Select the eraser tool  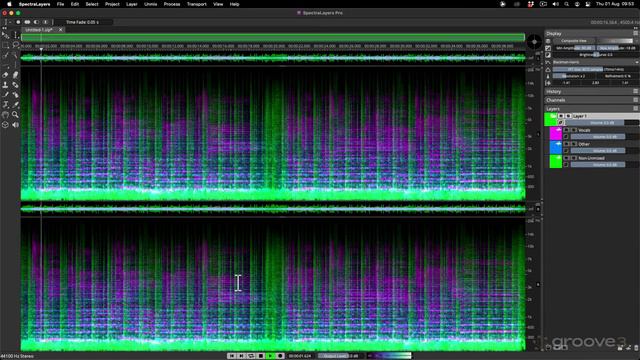tap(5, 75)
